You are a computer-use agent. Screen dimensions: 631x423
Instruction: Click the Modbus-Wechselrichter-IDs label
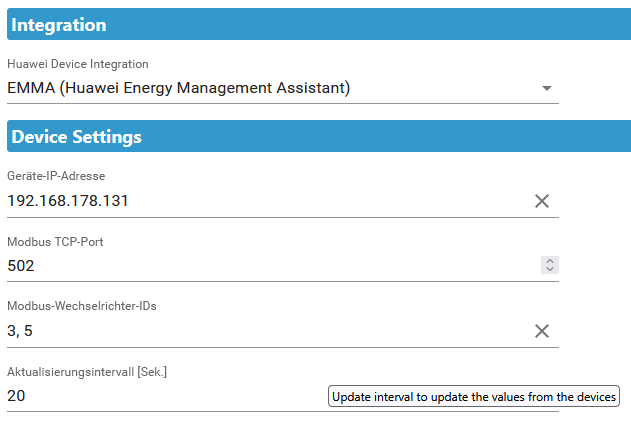pyautogui.click(x=81, y=306)
